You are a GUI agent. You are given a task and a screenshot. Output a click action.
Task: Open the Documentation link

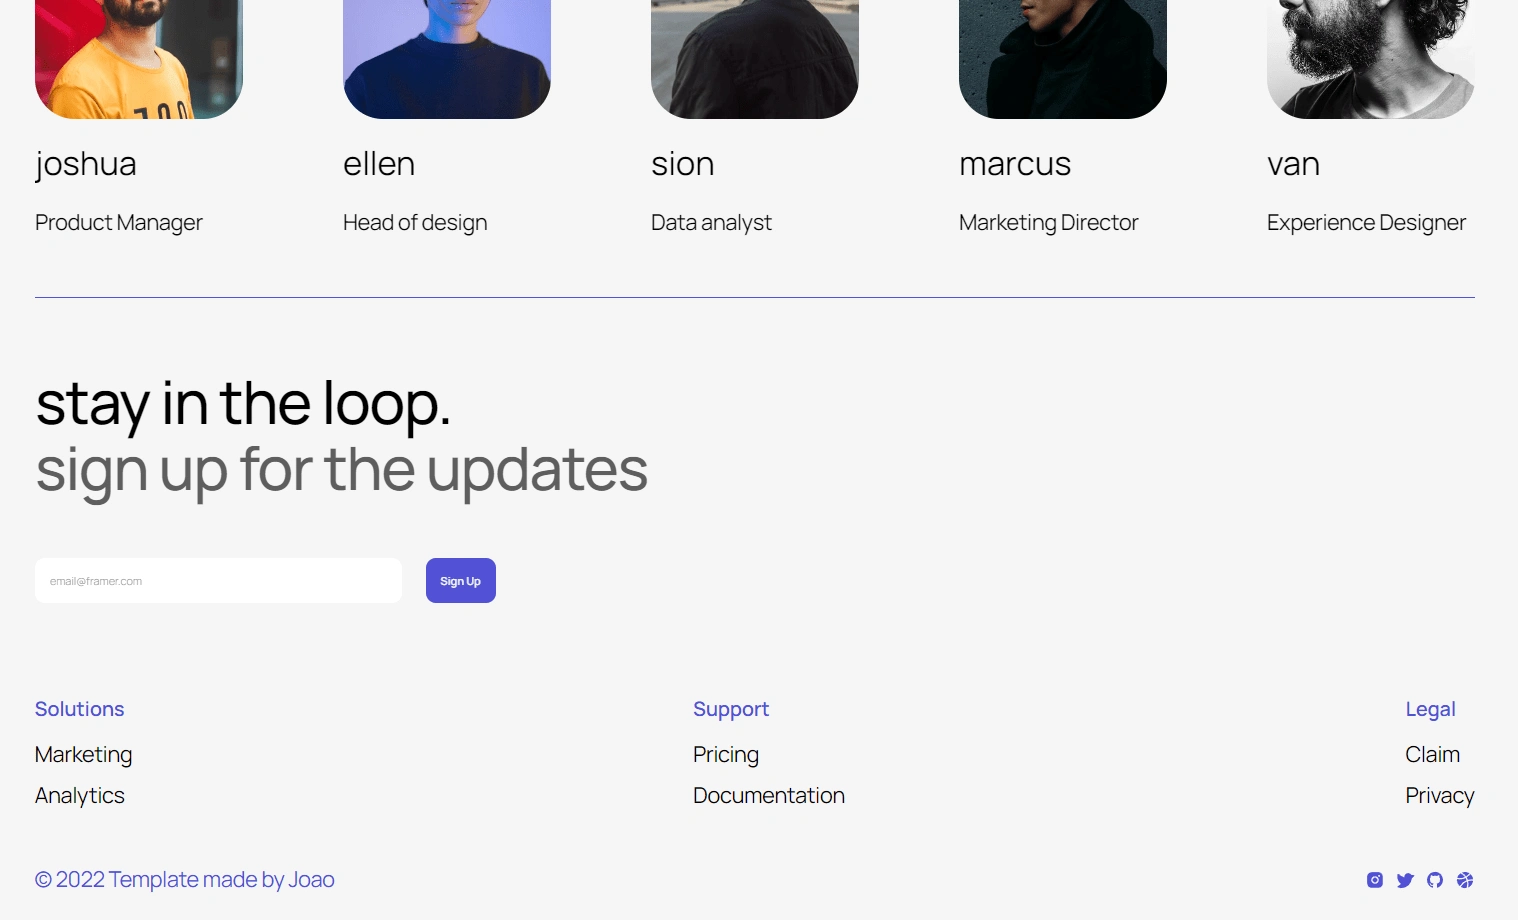tap(769, 796)
